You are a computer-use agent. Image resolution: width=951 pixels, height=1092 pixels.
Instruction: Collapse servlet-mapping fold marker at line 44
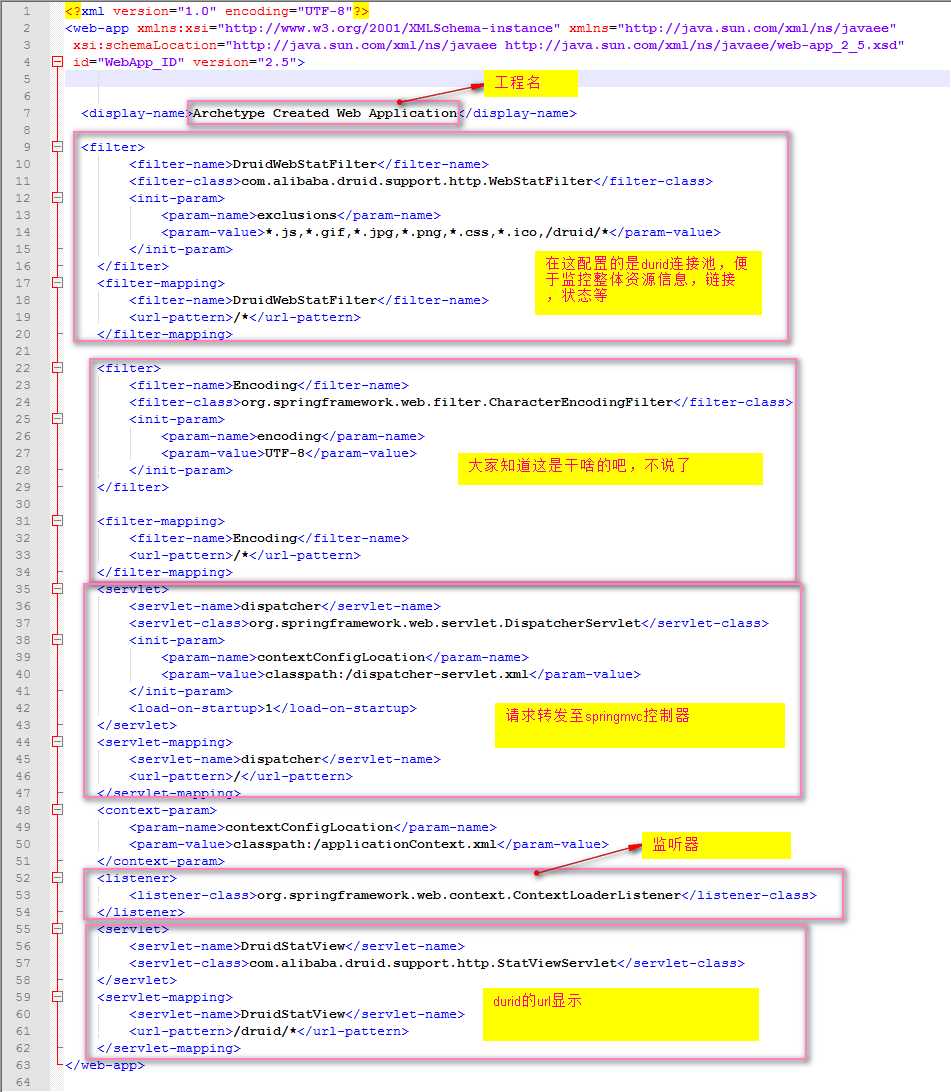[57, 742]
